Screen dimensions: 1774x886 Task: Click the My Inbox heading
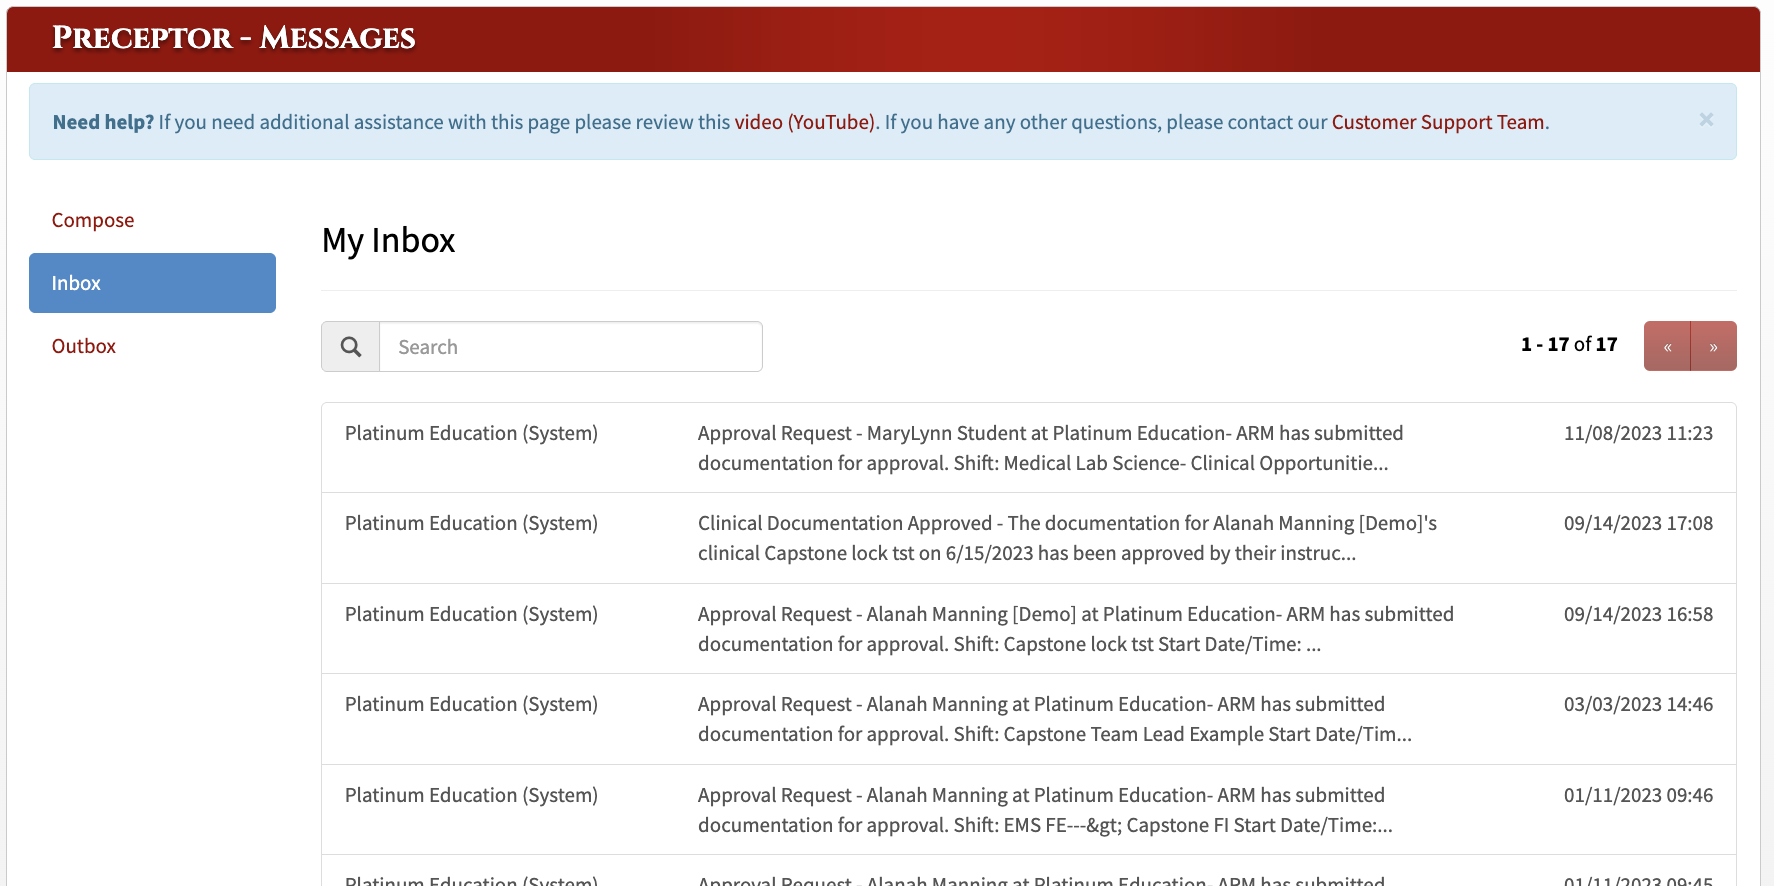click(388, 241)
